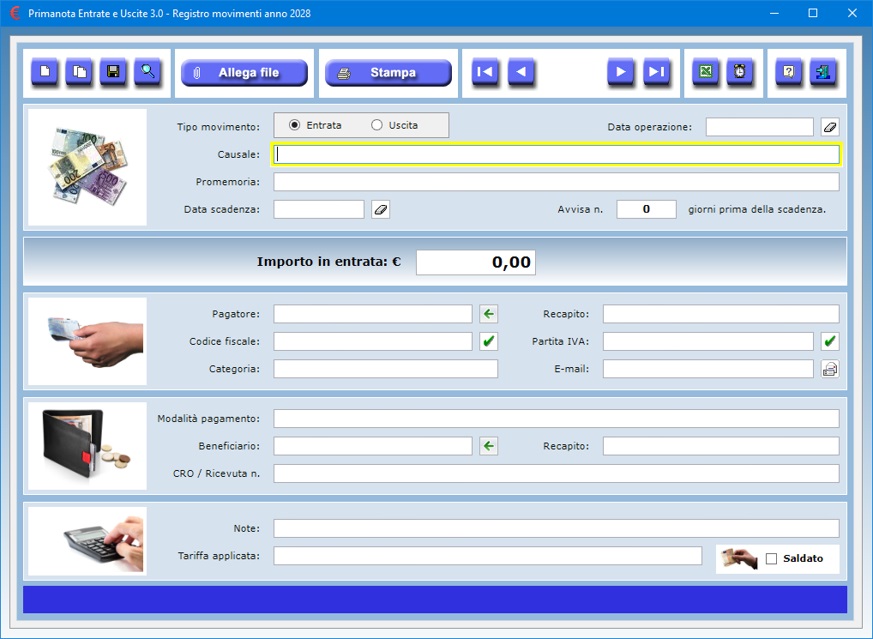
Task: Click the Excel export icon
Action: click(705, 72)
